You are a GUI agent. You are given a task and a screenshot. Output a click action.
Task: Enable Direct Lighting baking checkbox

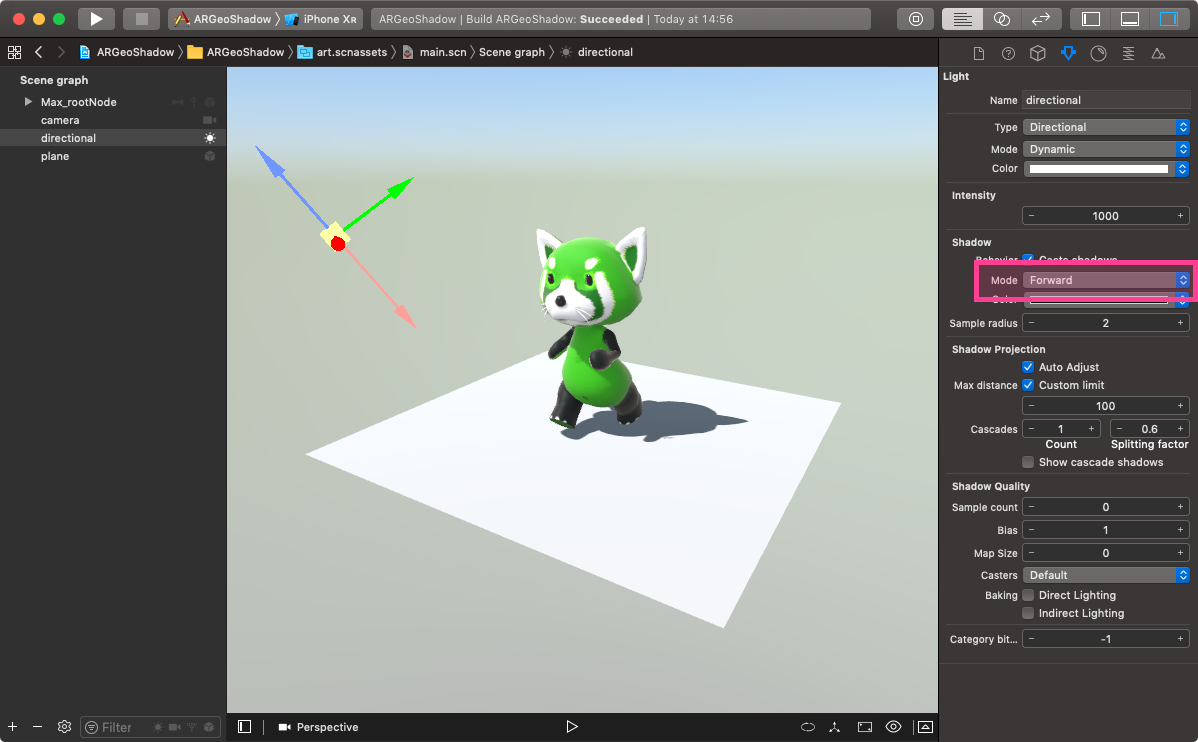pos(1028,595)
